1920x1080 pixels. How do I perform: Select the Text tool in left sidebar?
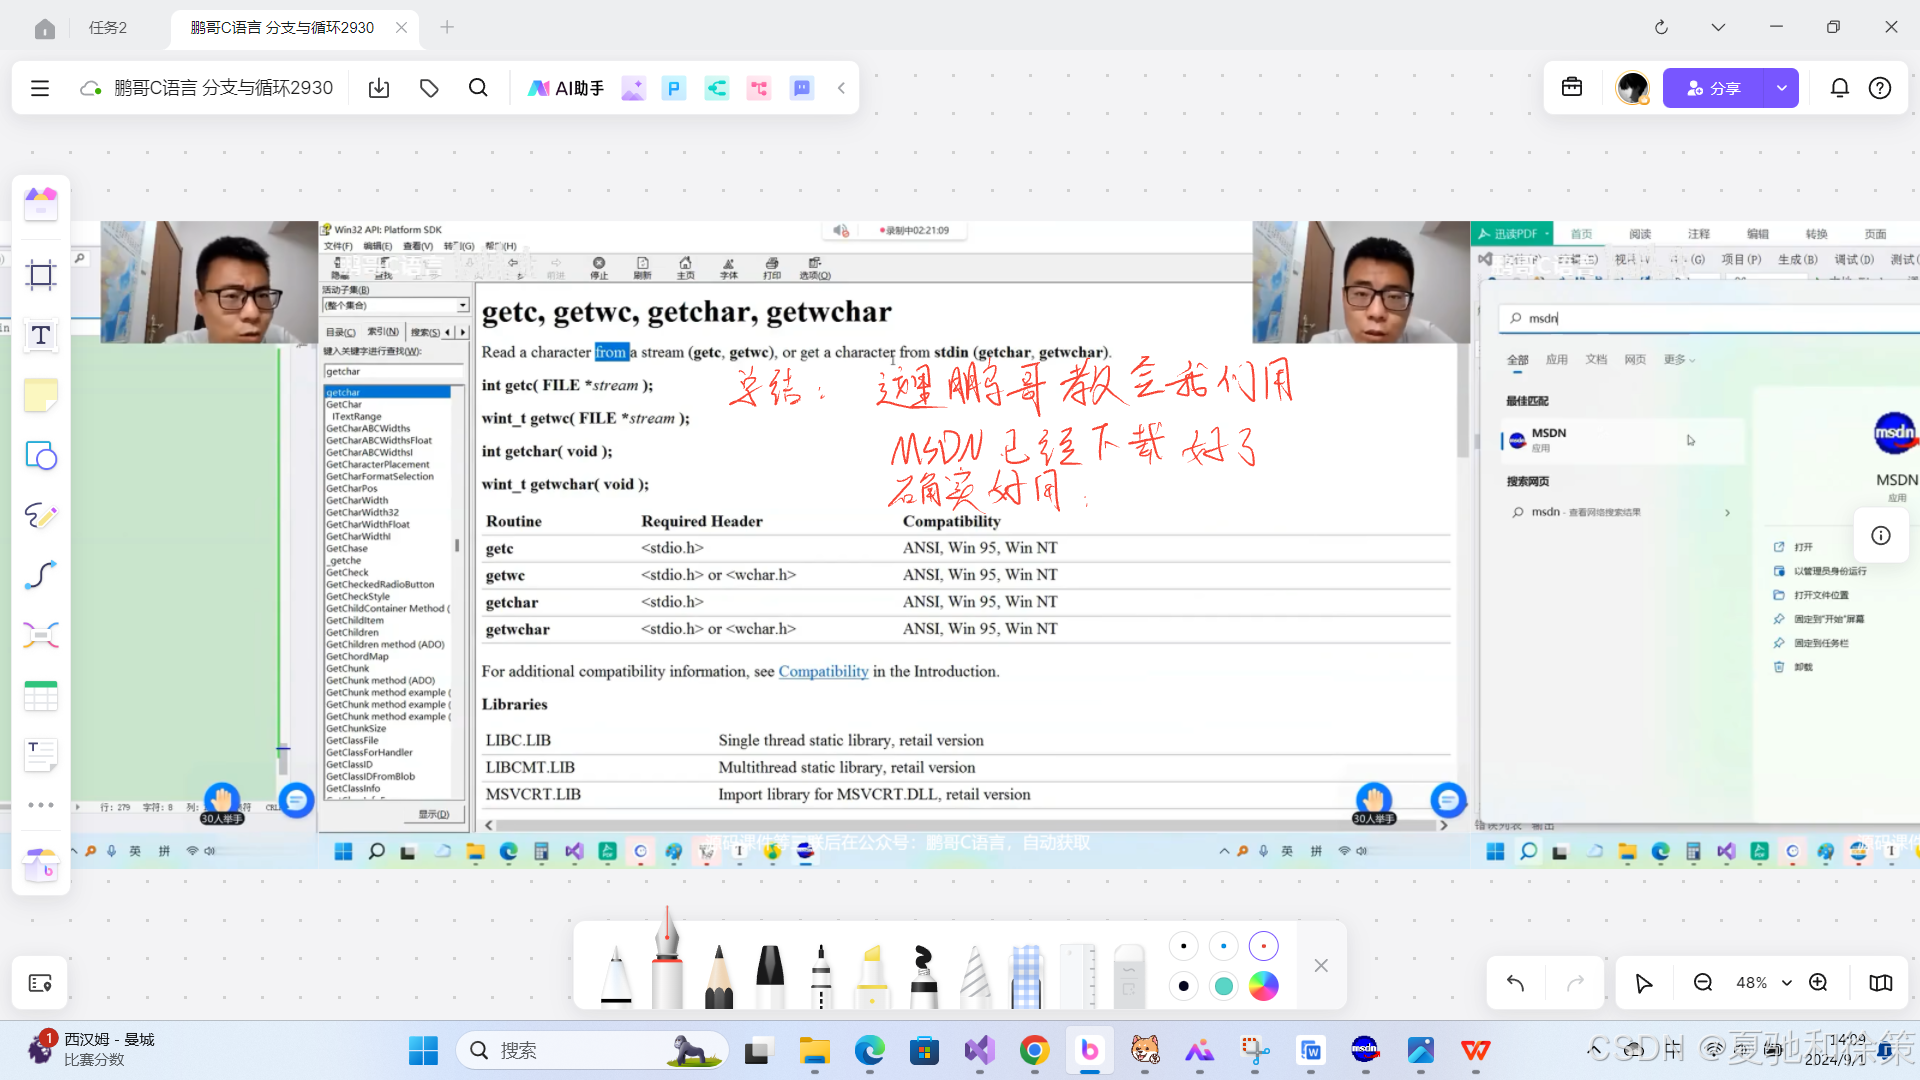(41, 335)
